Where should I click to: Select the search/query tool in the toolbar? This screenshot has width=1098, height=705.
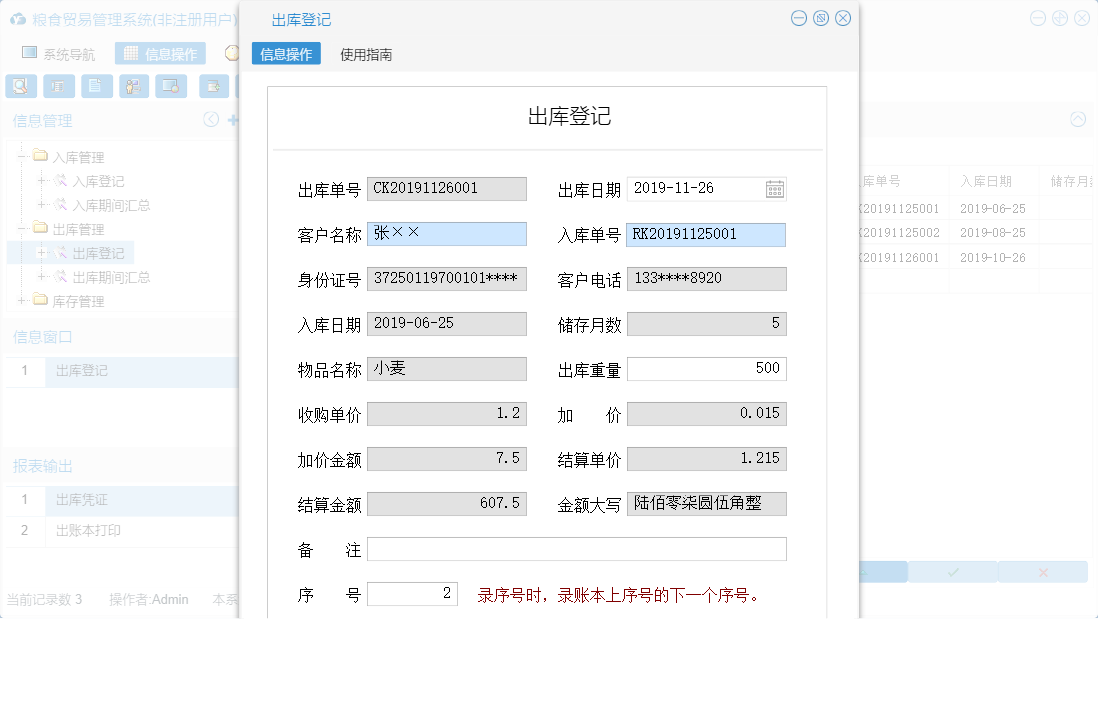20,86
